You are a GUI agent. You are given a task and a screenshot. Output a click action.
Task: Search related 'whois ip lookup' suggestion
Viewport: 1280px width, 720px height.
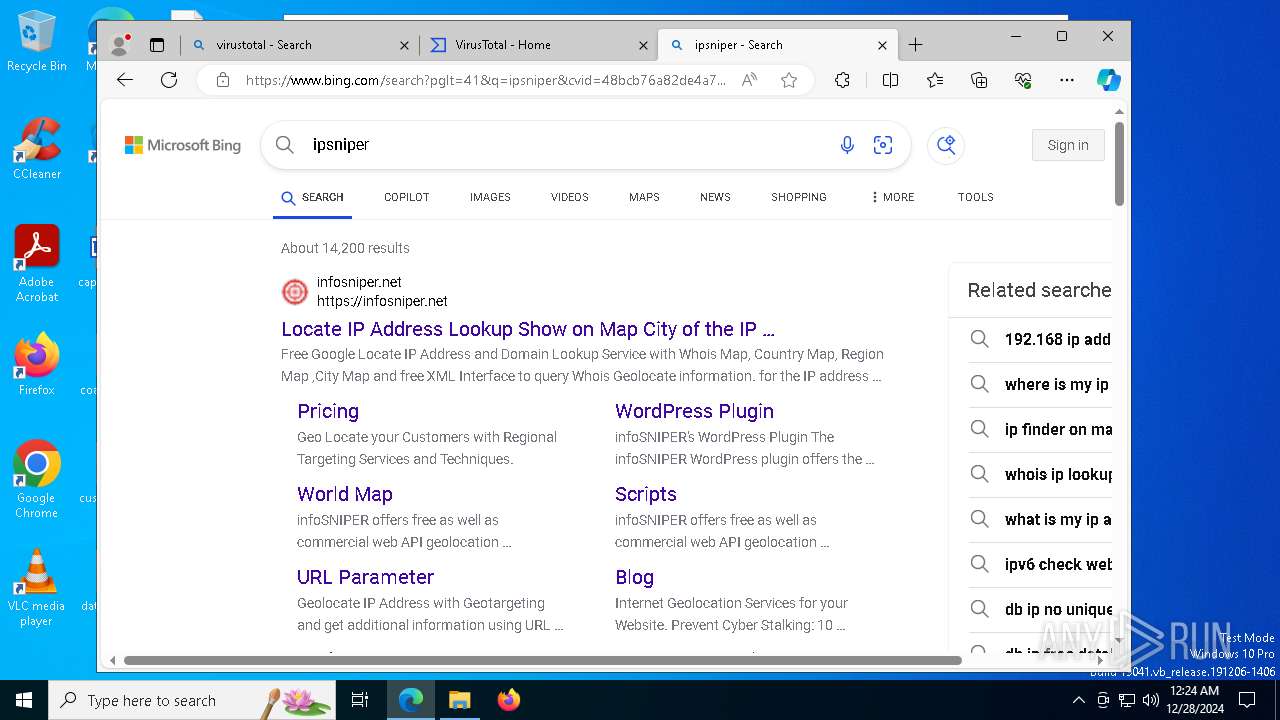[1040, 474]
